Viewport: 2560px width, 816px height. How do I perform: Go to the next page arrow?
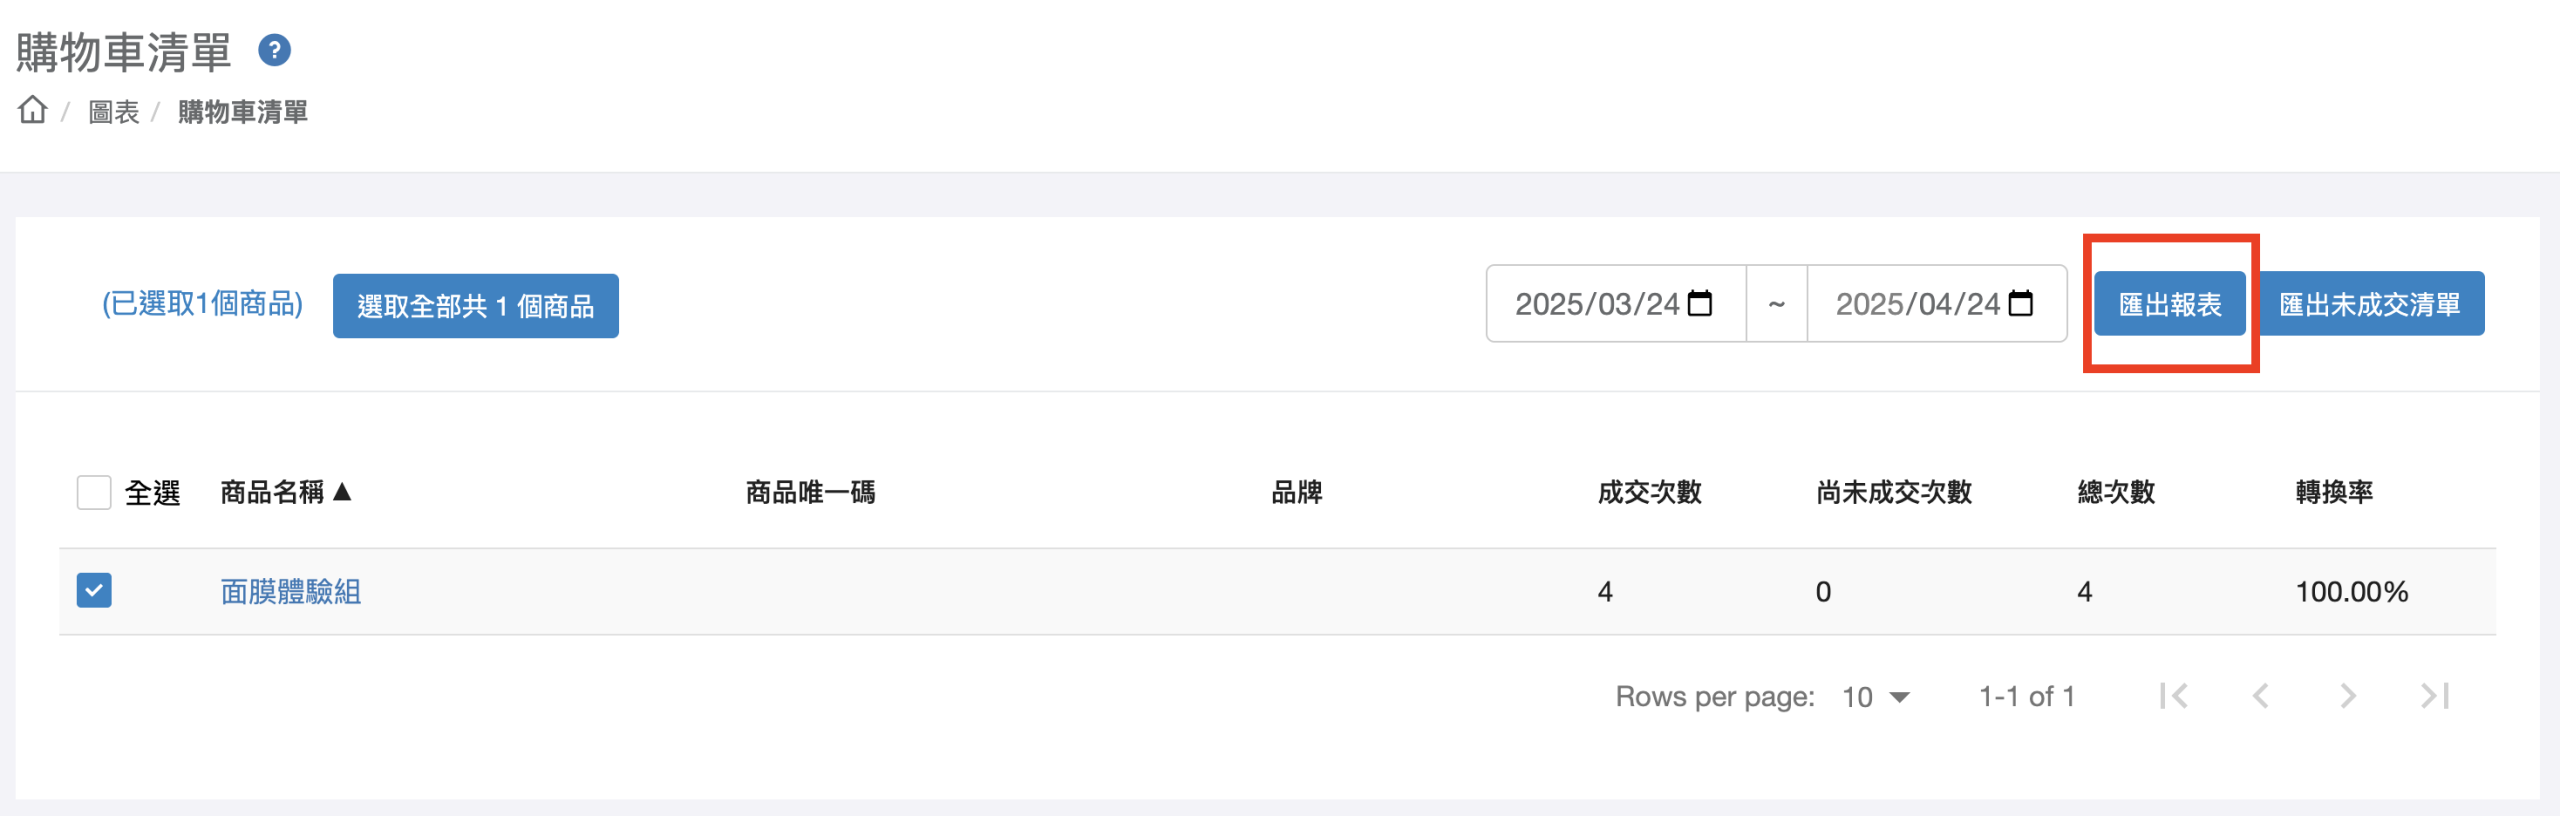[x=2348, y=696]
